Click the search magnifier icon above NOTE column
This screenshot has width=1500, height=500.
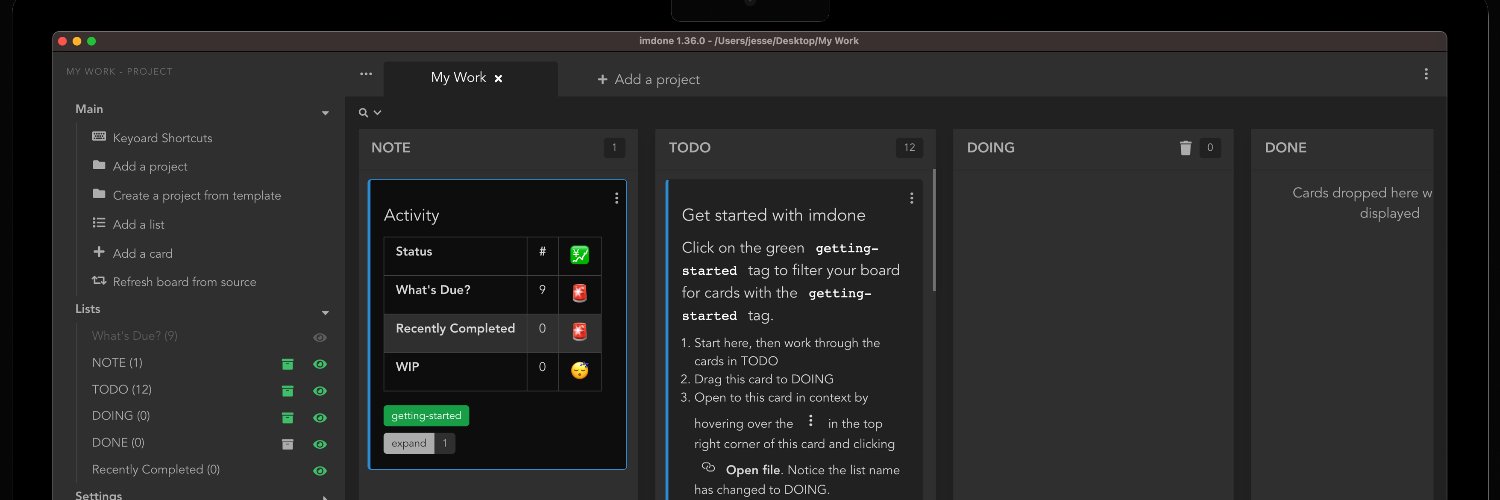click(364, 113)
